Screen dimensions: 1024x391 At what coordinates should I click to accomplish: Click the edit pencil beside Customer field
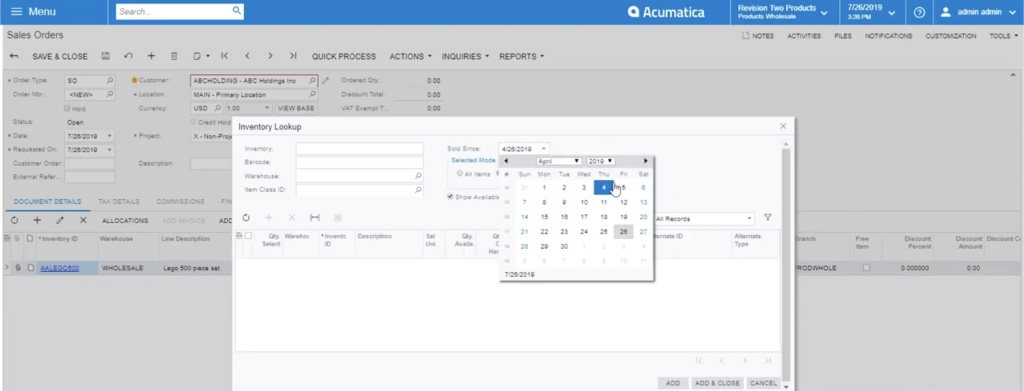click(x=325, y=81)
